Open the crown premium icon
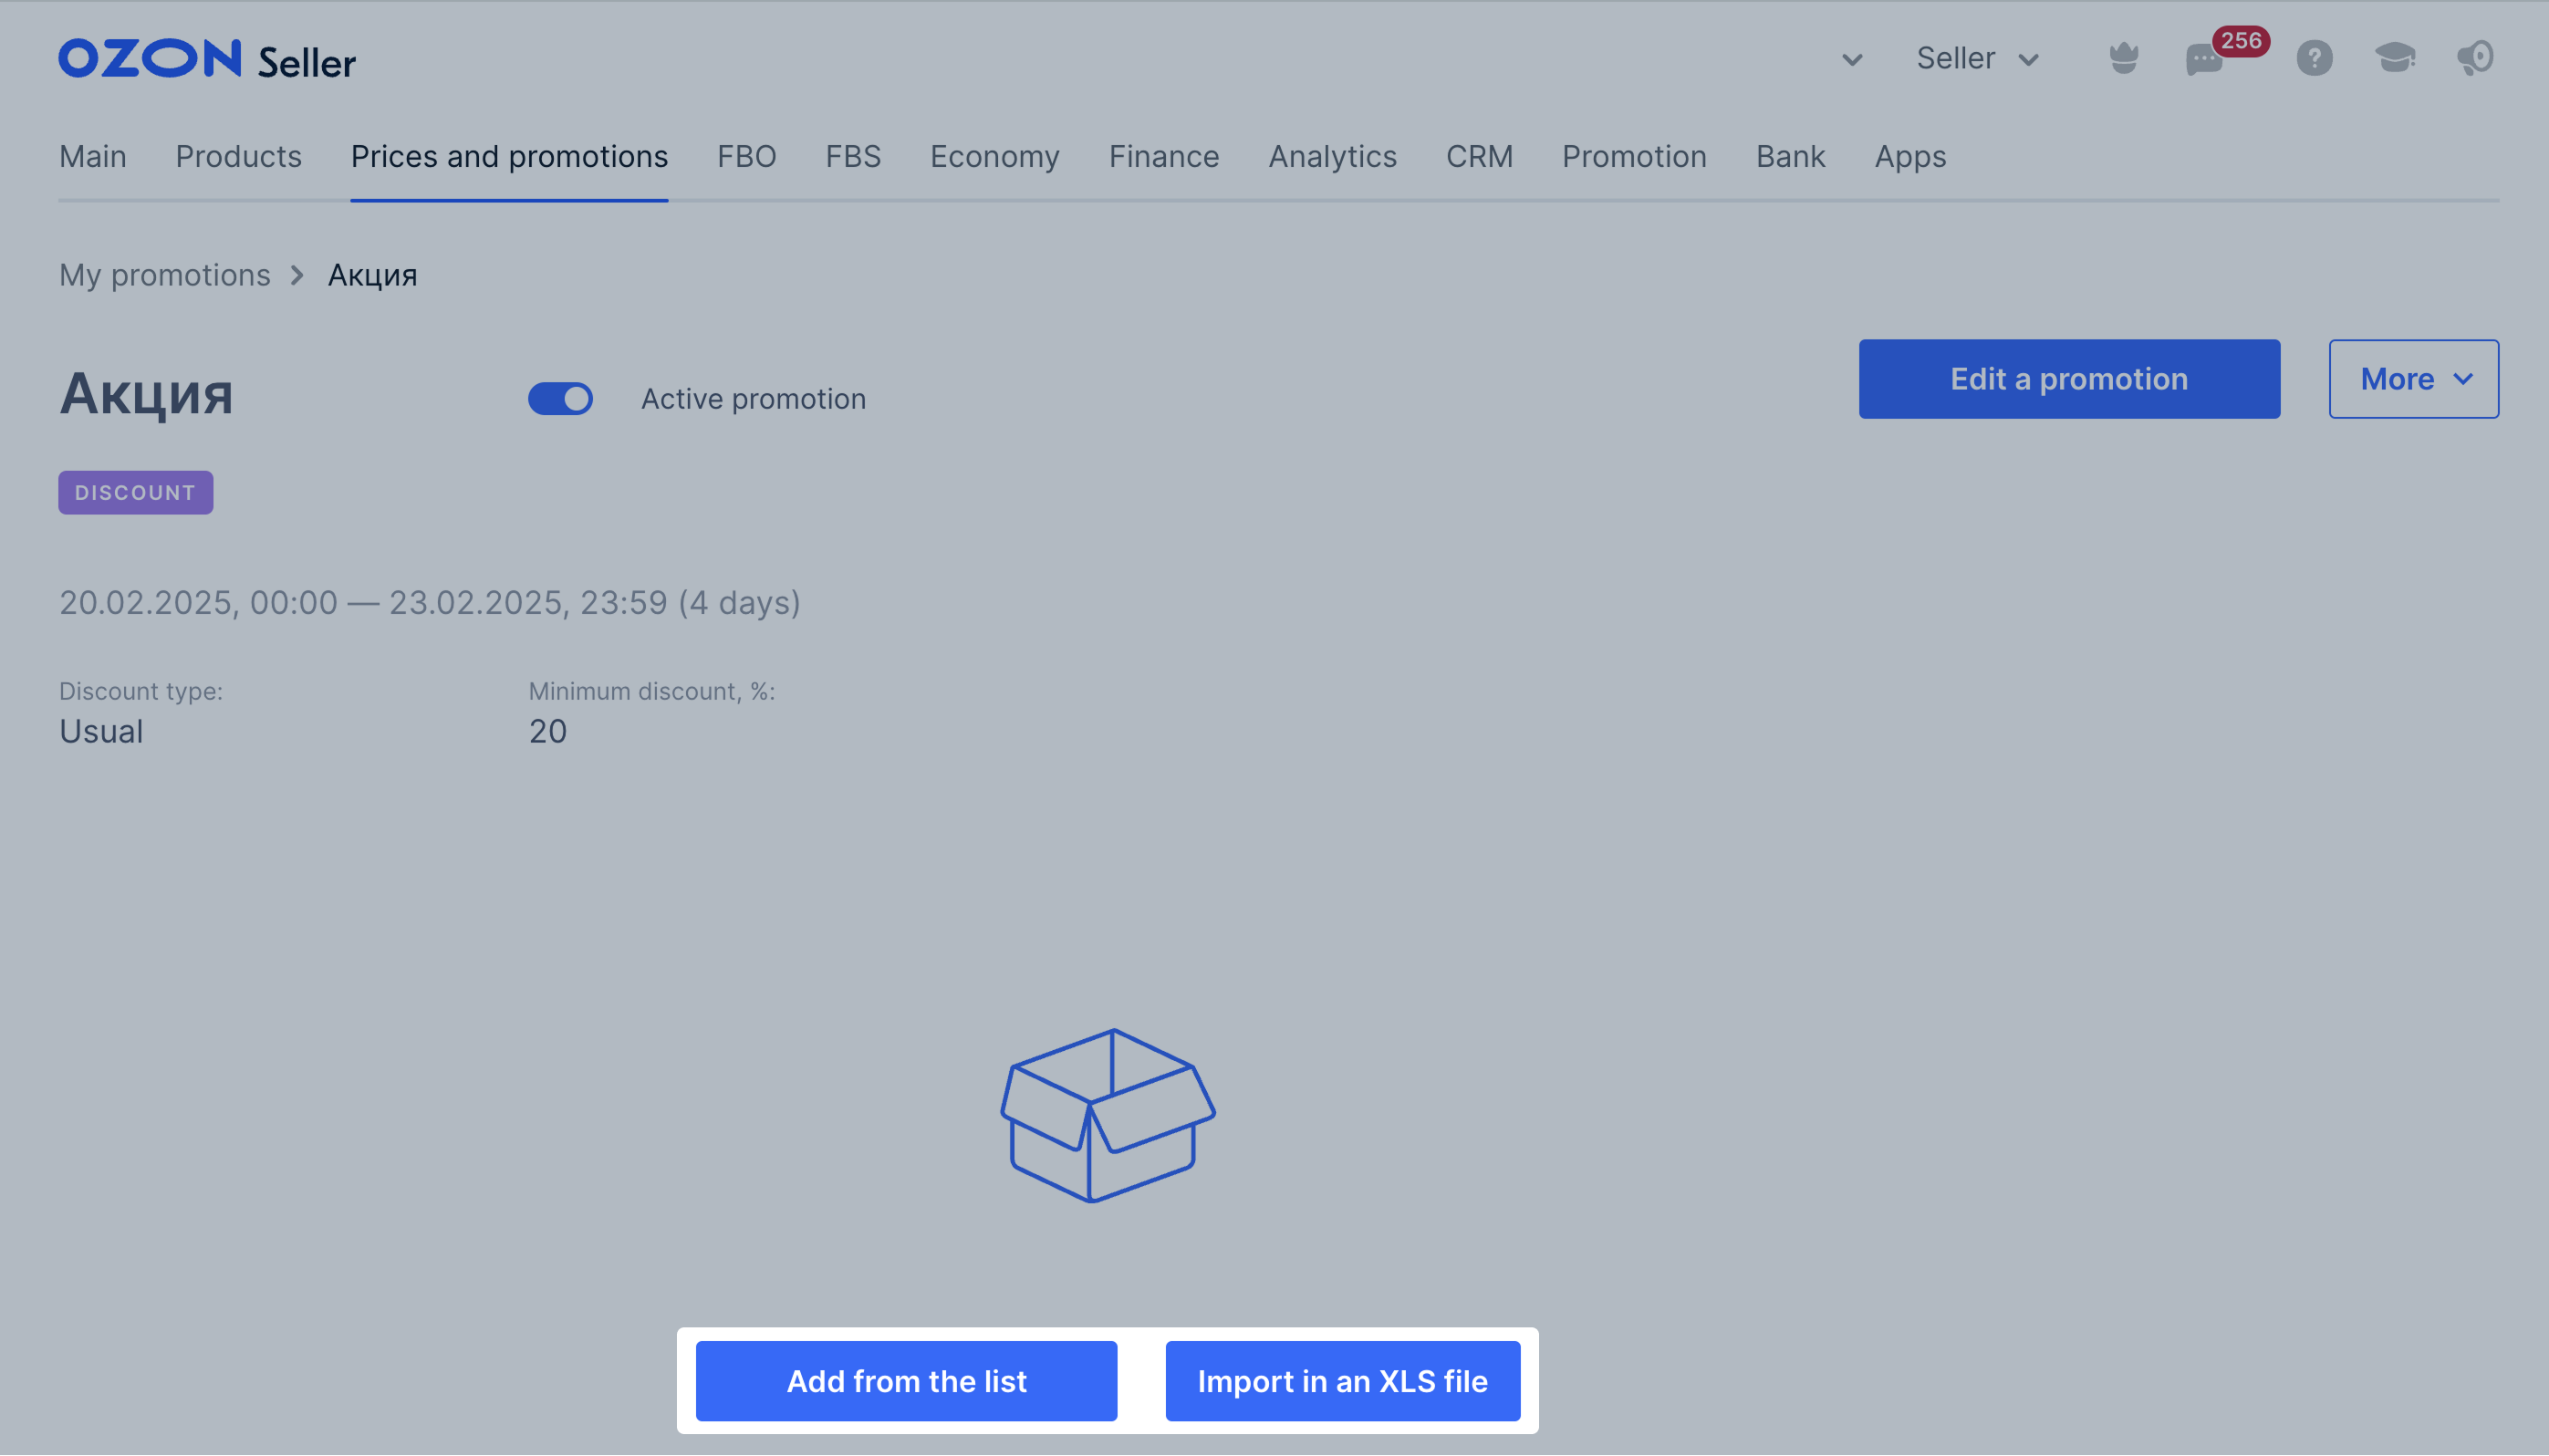 point(2123,58)
